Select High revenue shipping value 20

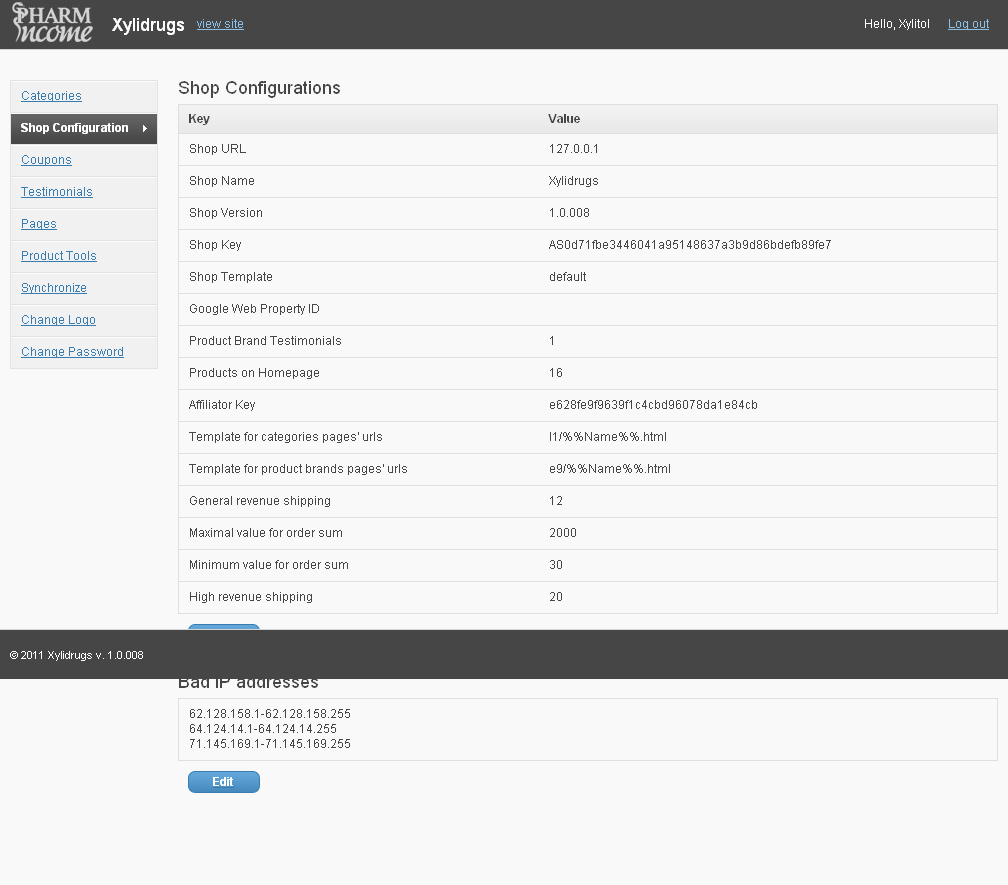tap(556, 597)
